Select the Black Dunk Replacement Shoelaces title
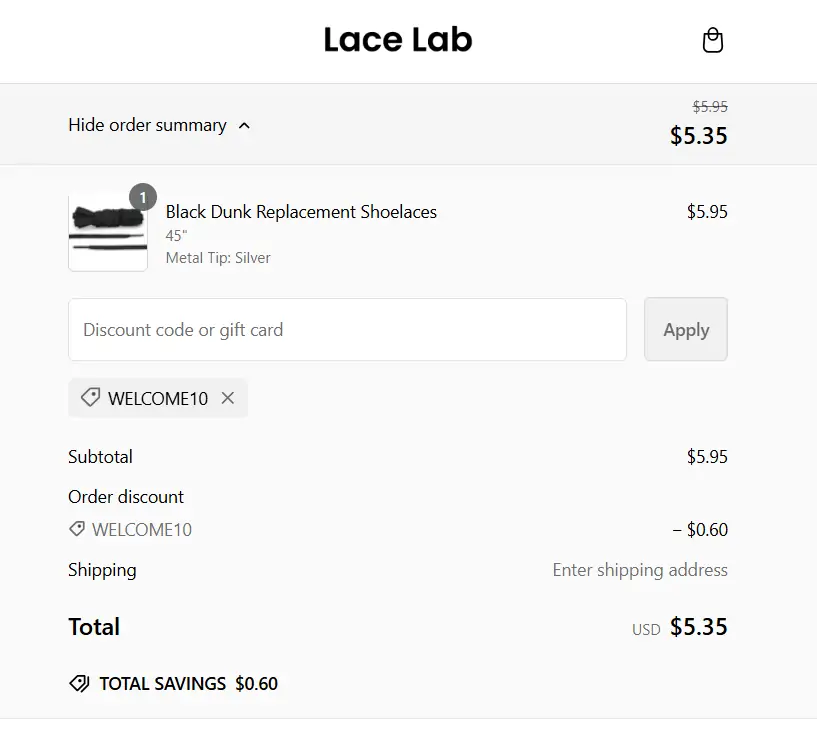Viewport: 817px width, 733px height. tap(301, 212)
